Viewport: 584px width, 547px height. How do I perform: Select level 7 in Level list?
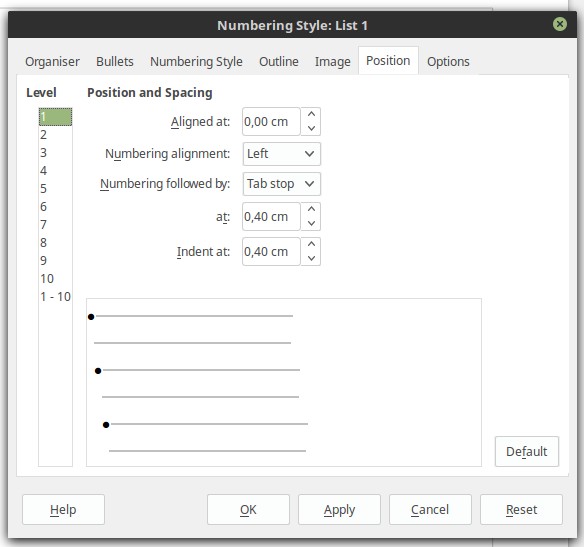pyautogui.click(x=55, y=225)
